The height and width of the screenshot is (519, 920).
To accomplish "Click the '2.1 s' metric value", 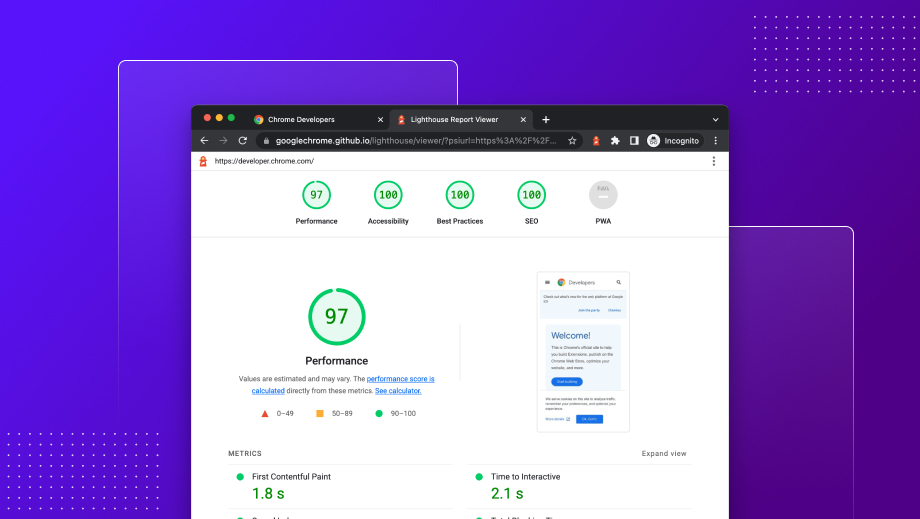I will (507, 494).
